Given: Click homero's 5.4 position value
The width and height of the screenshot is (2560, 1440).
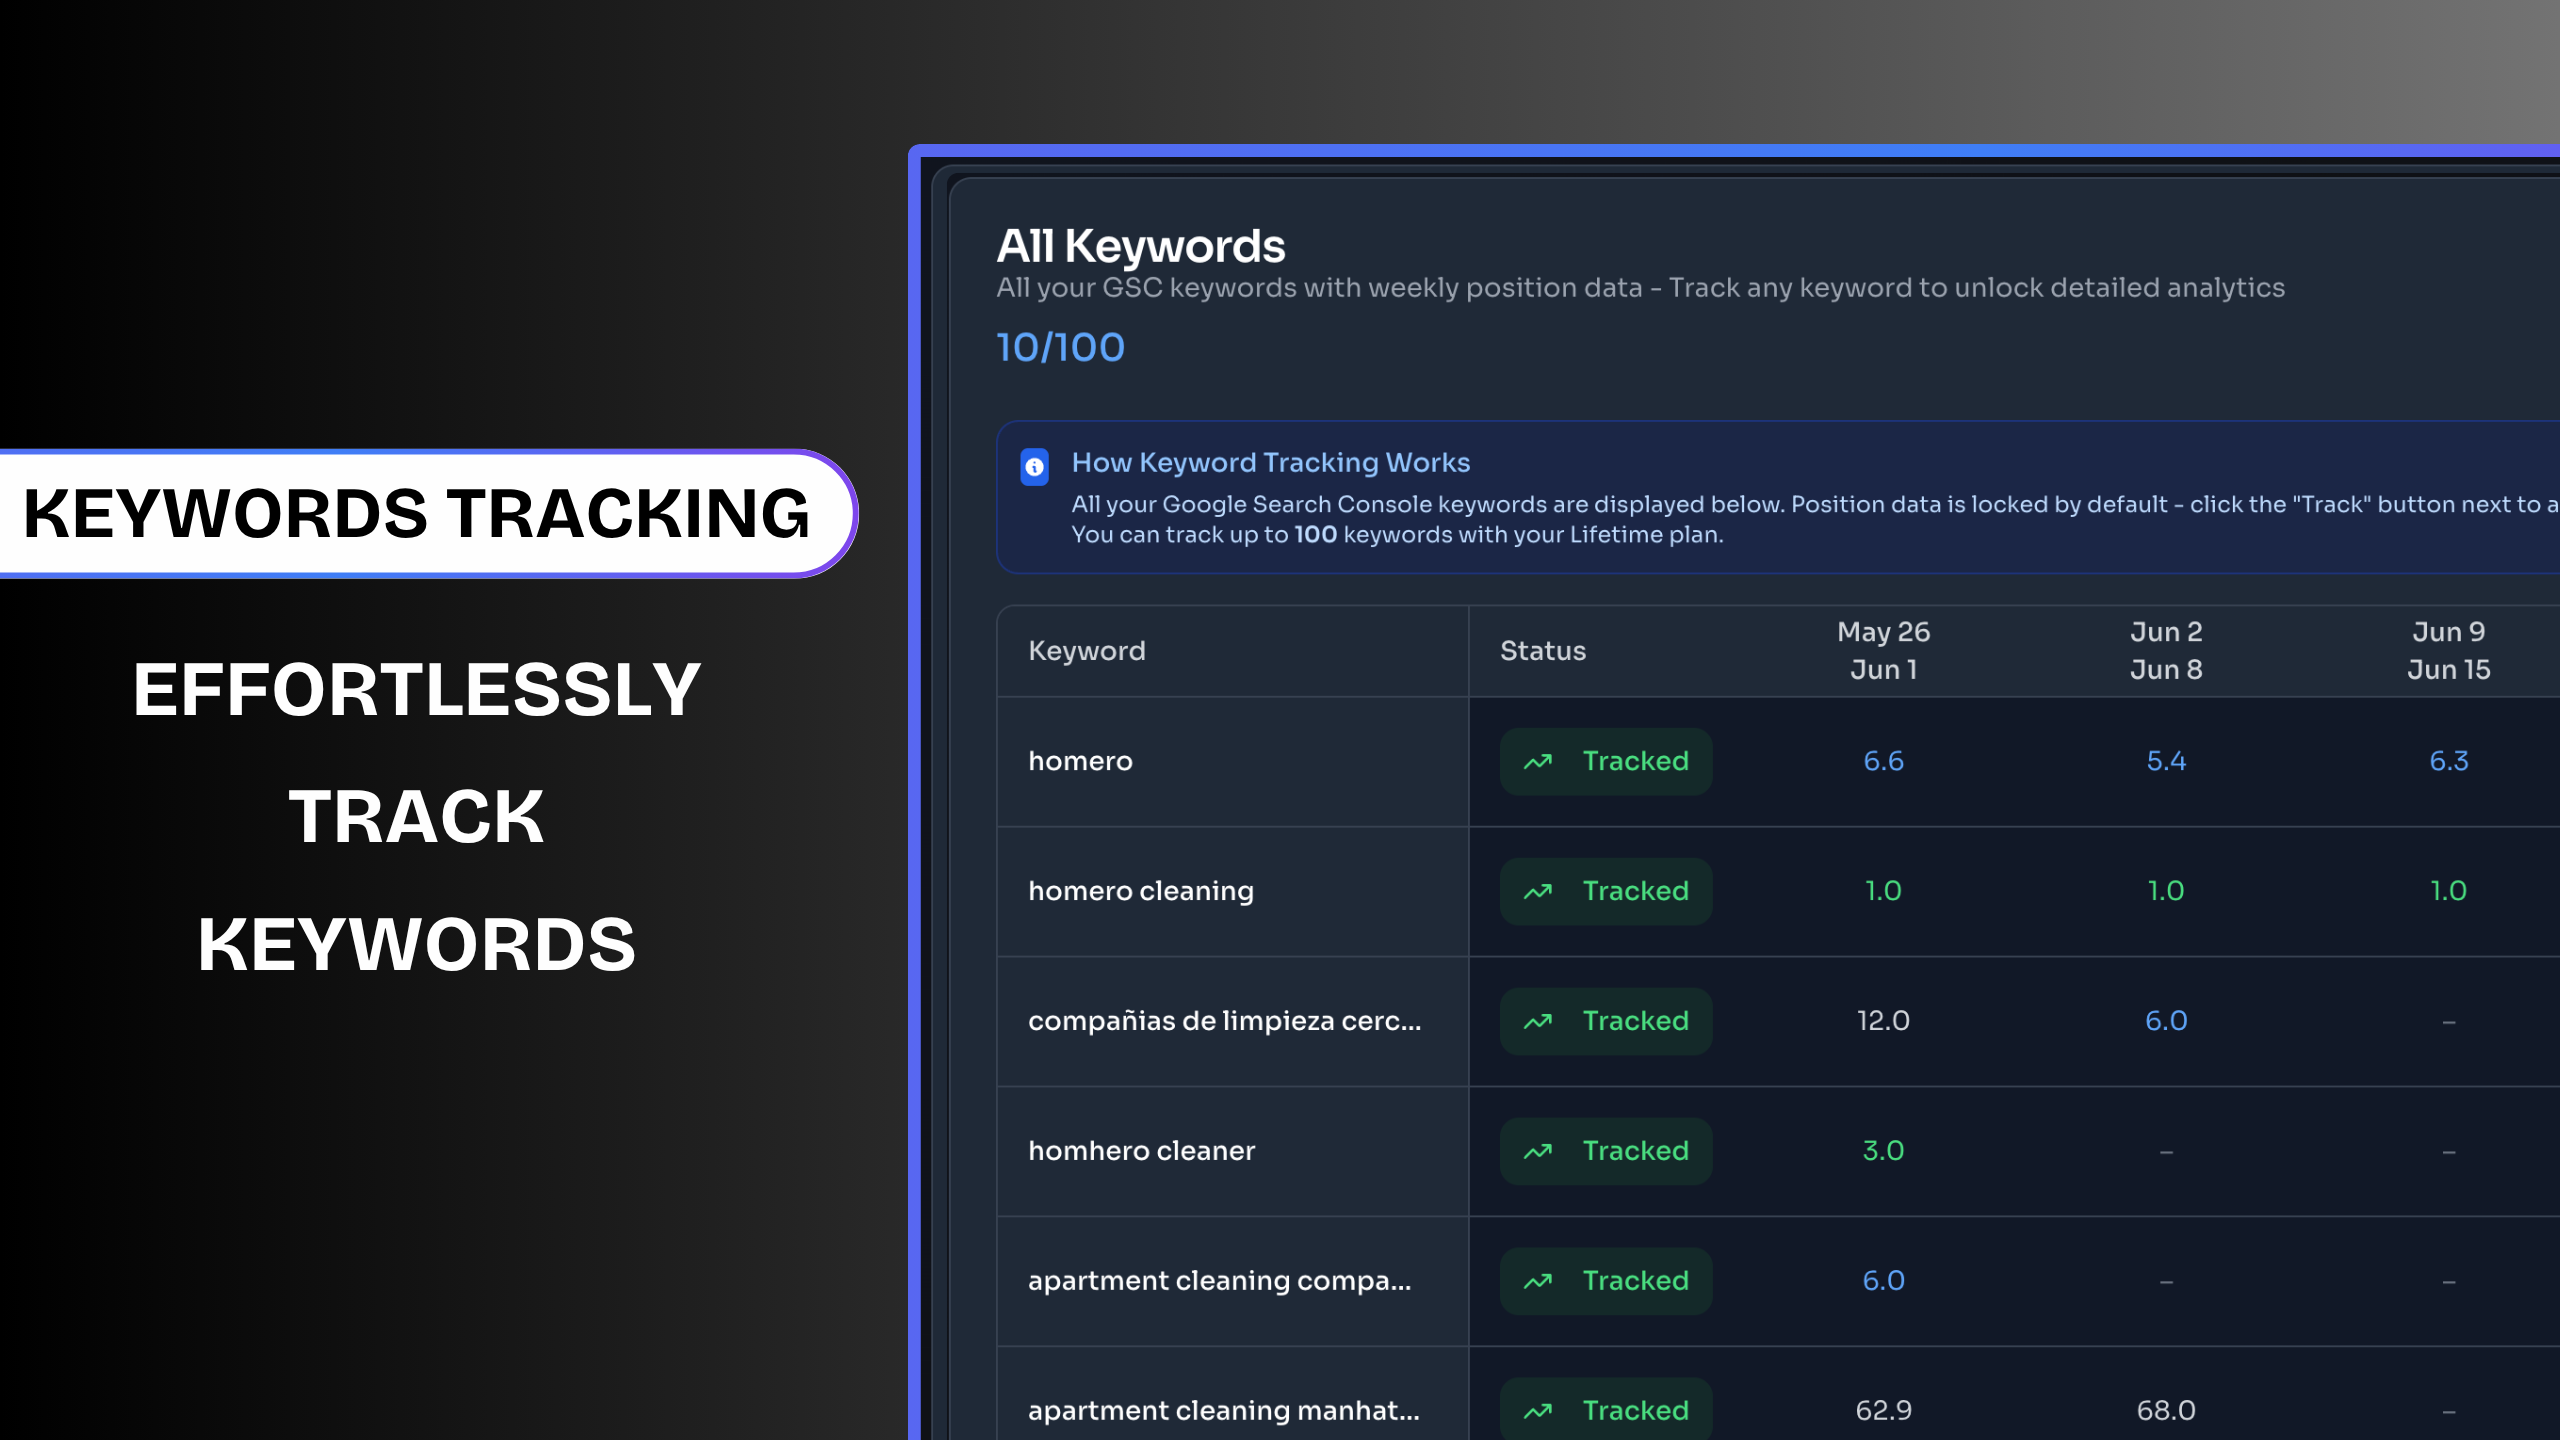Looking at the screenshot, I should point(2166,761).
